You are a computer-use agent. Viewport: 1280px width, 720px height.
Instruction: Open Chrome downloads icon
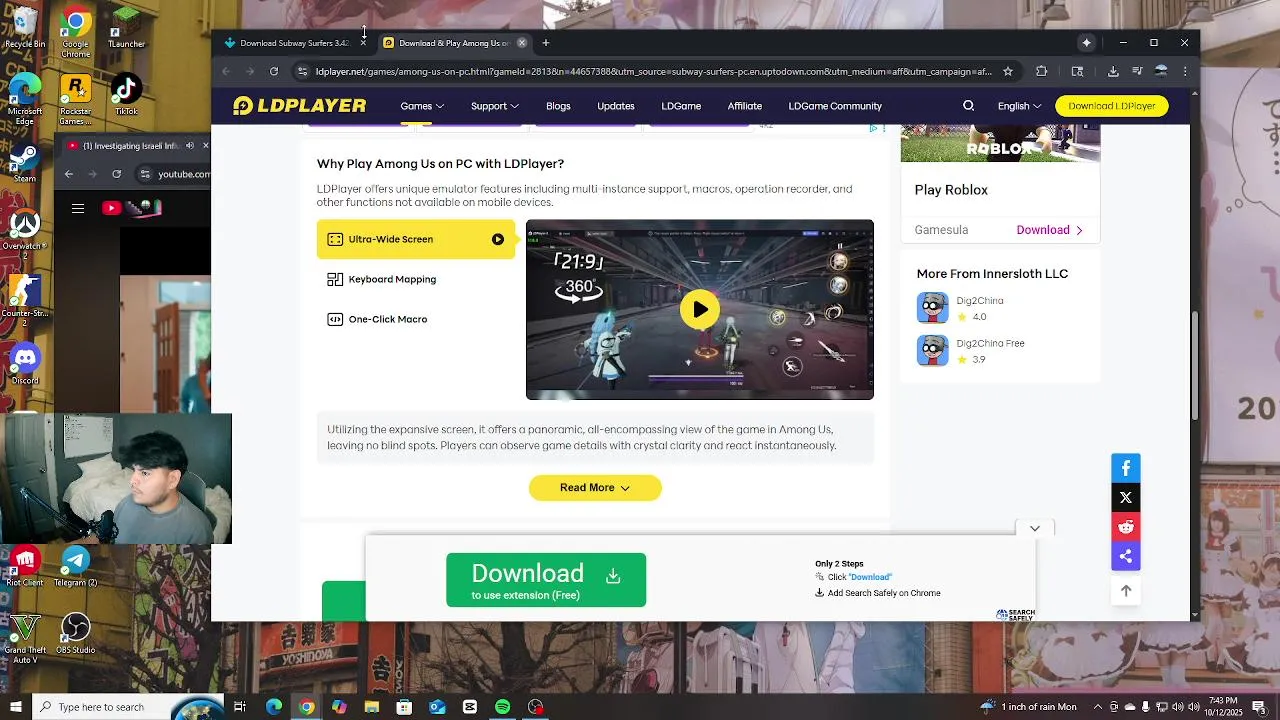[x=1113, y=71]
